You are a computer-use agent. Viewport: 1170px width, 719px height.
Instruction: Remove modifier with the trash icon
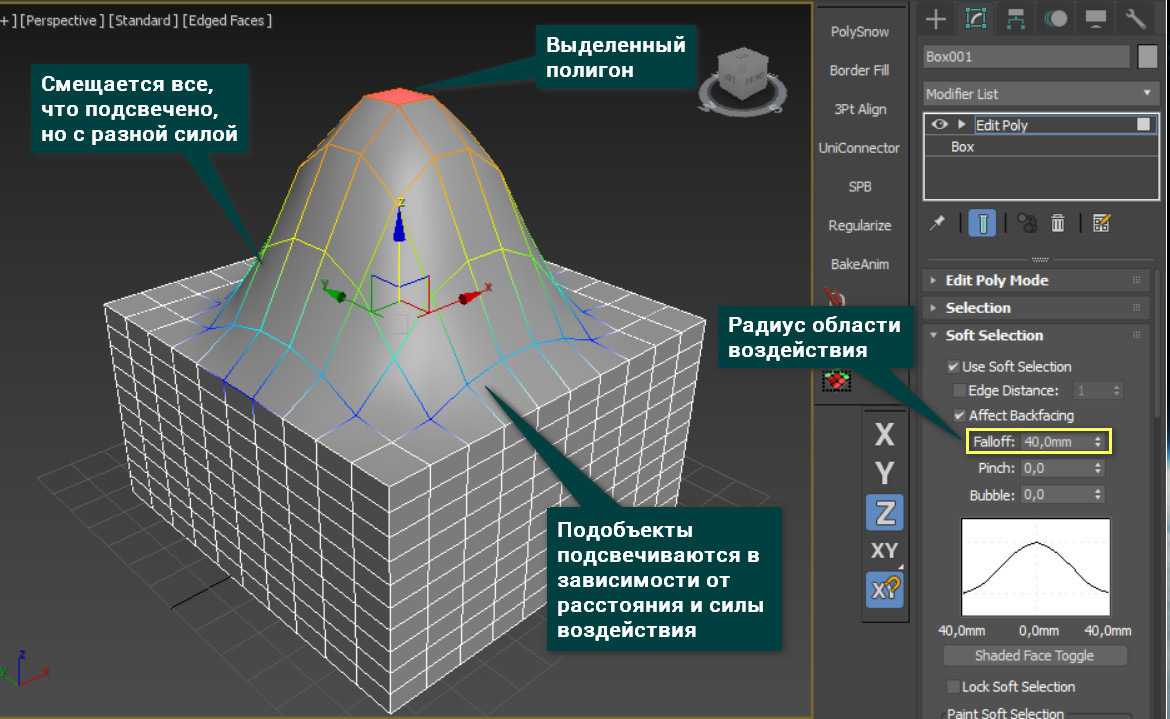(x=1057, y=223)
